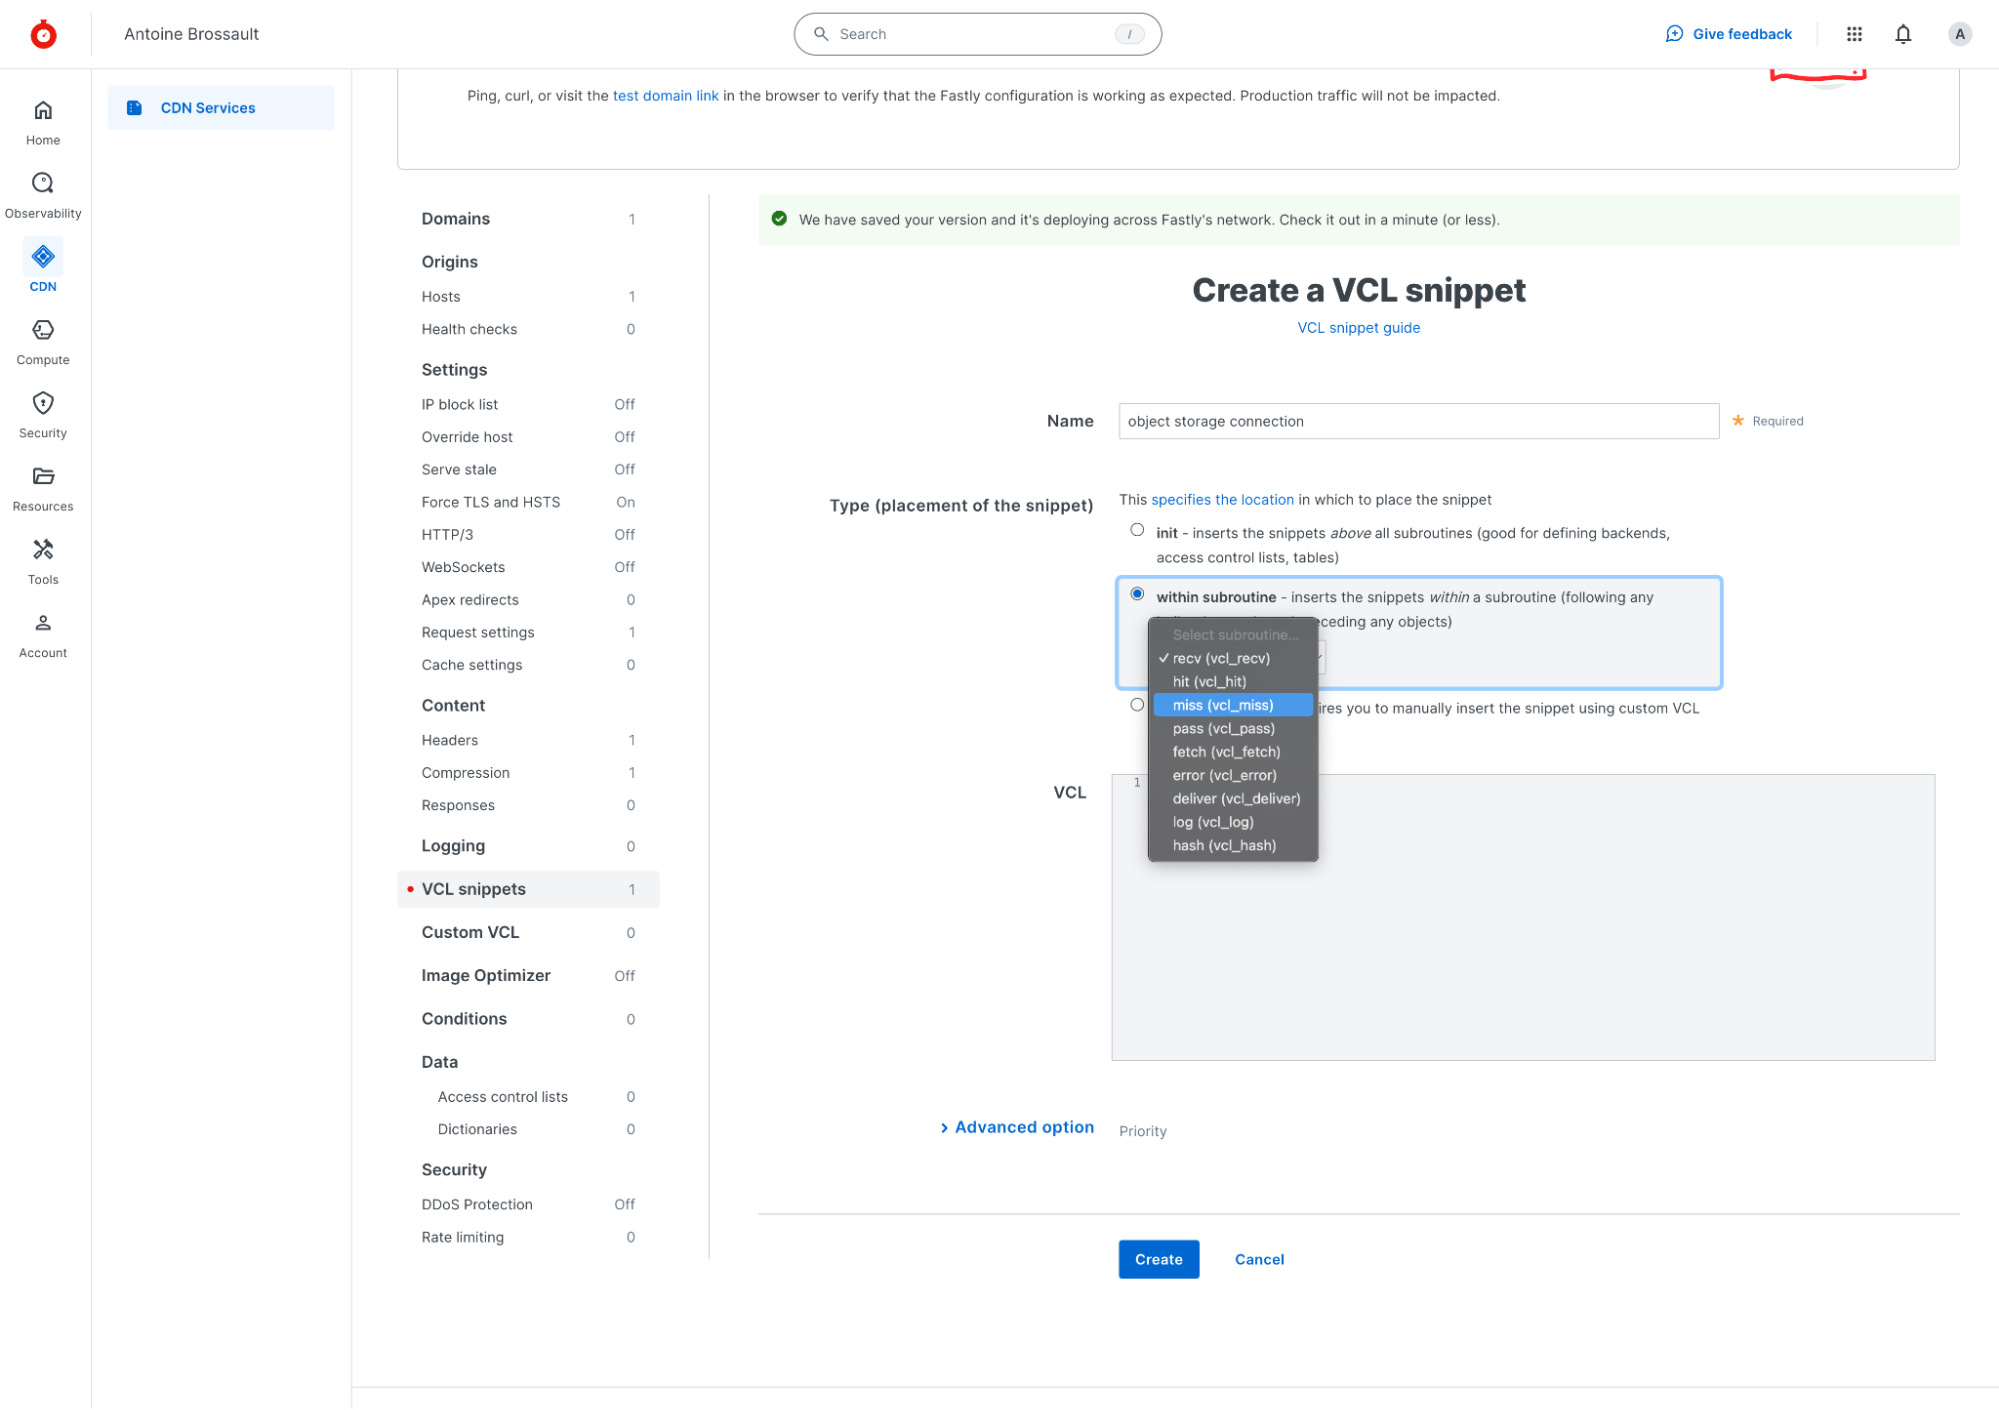
Task: Choose hit (vcl_hit) from dropdown
Action: tap(1233, 682)
